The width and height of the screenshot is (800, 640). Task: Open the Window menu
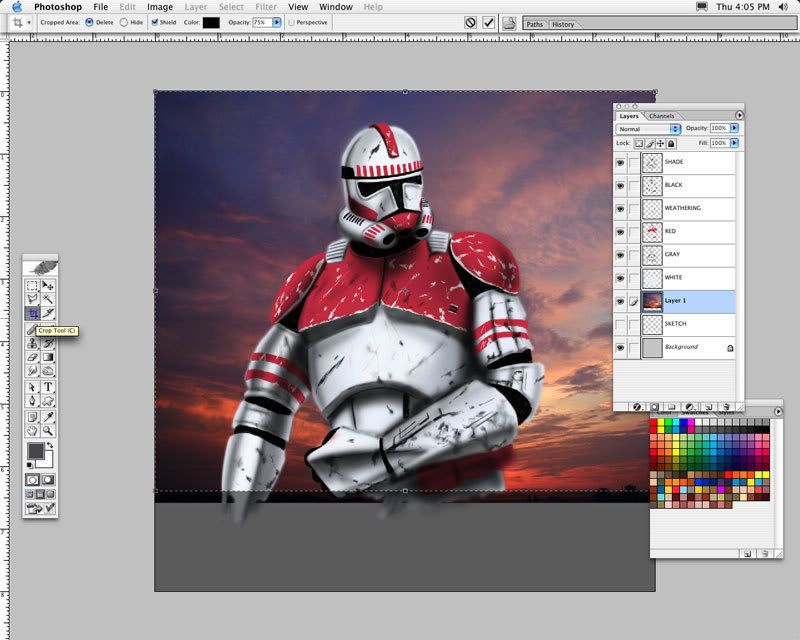[x=336, y=7]
